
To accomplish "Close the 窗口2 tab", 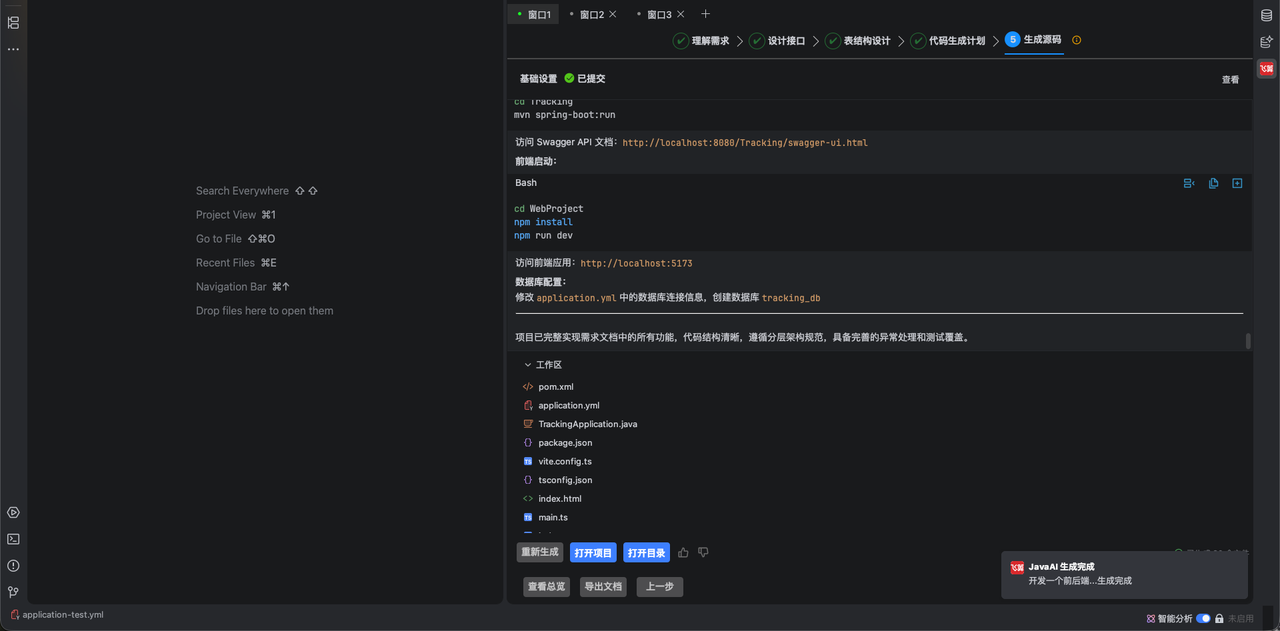I will [613, 14].
